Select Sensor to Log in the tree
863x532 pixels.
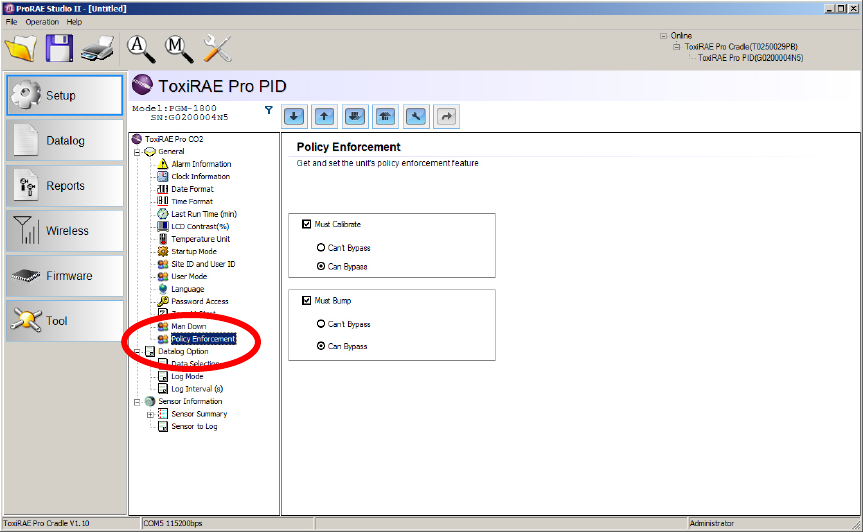click(x=194, y=427)
